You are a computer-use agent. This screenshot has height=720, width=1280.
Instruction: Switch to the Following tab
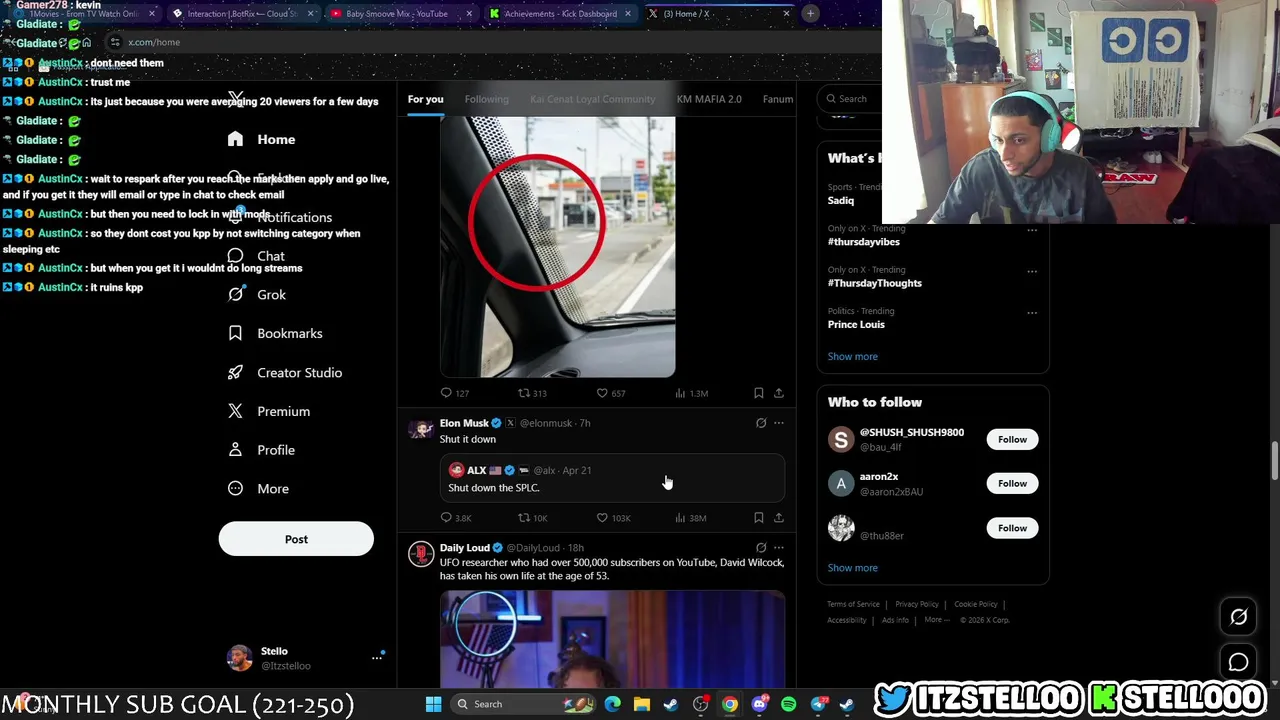click(486, 99)
